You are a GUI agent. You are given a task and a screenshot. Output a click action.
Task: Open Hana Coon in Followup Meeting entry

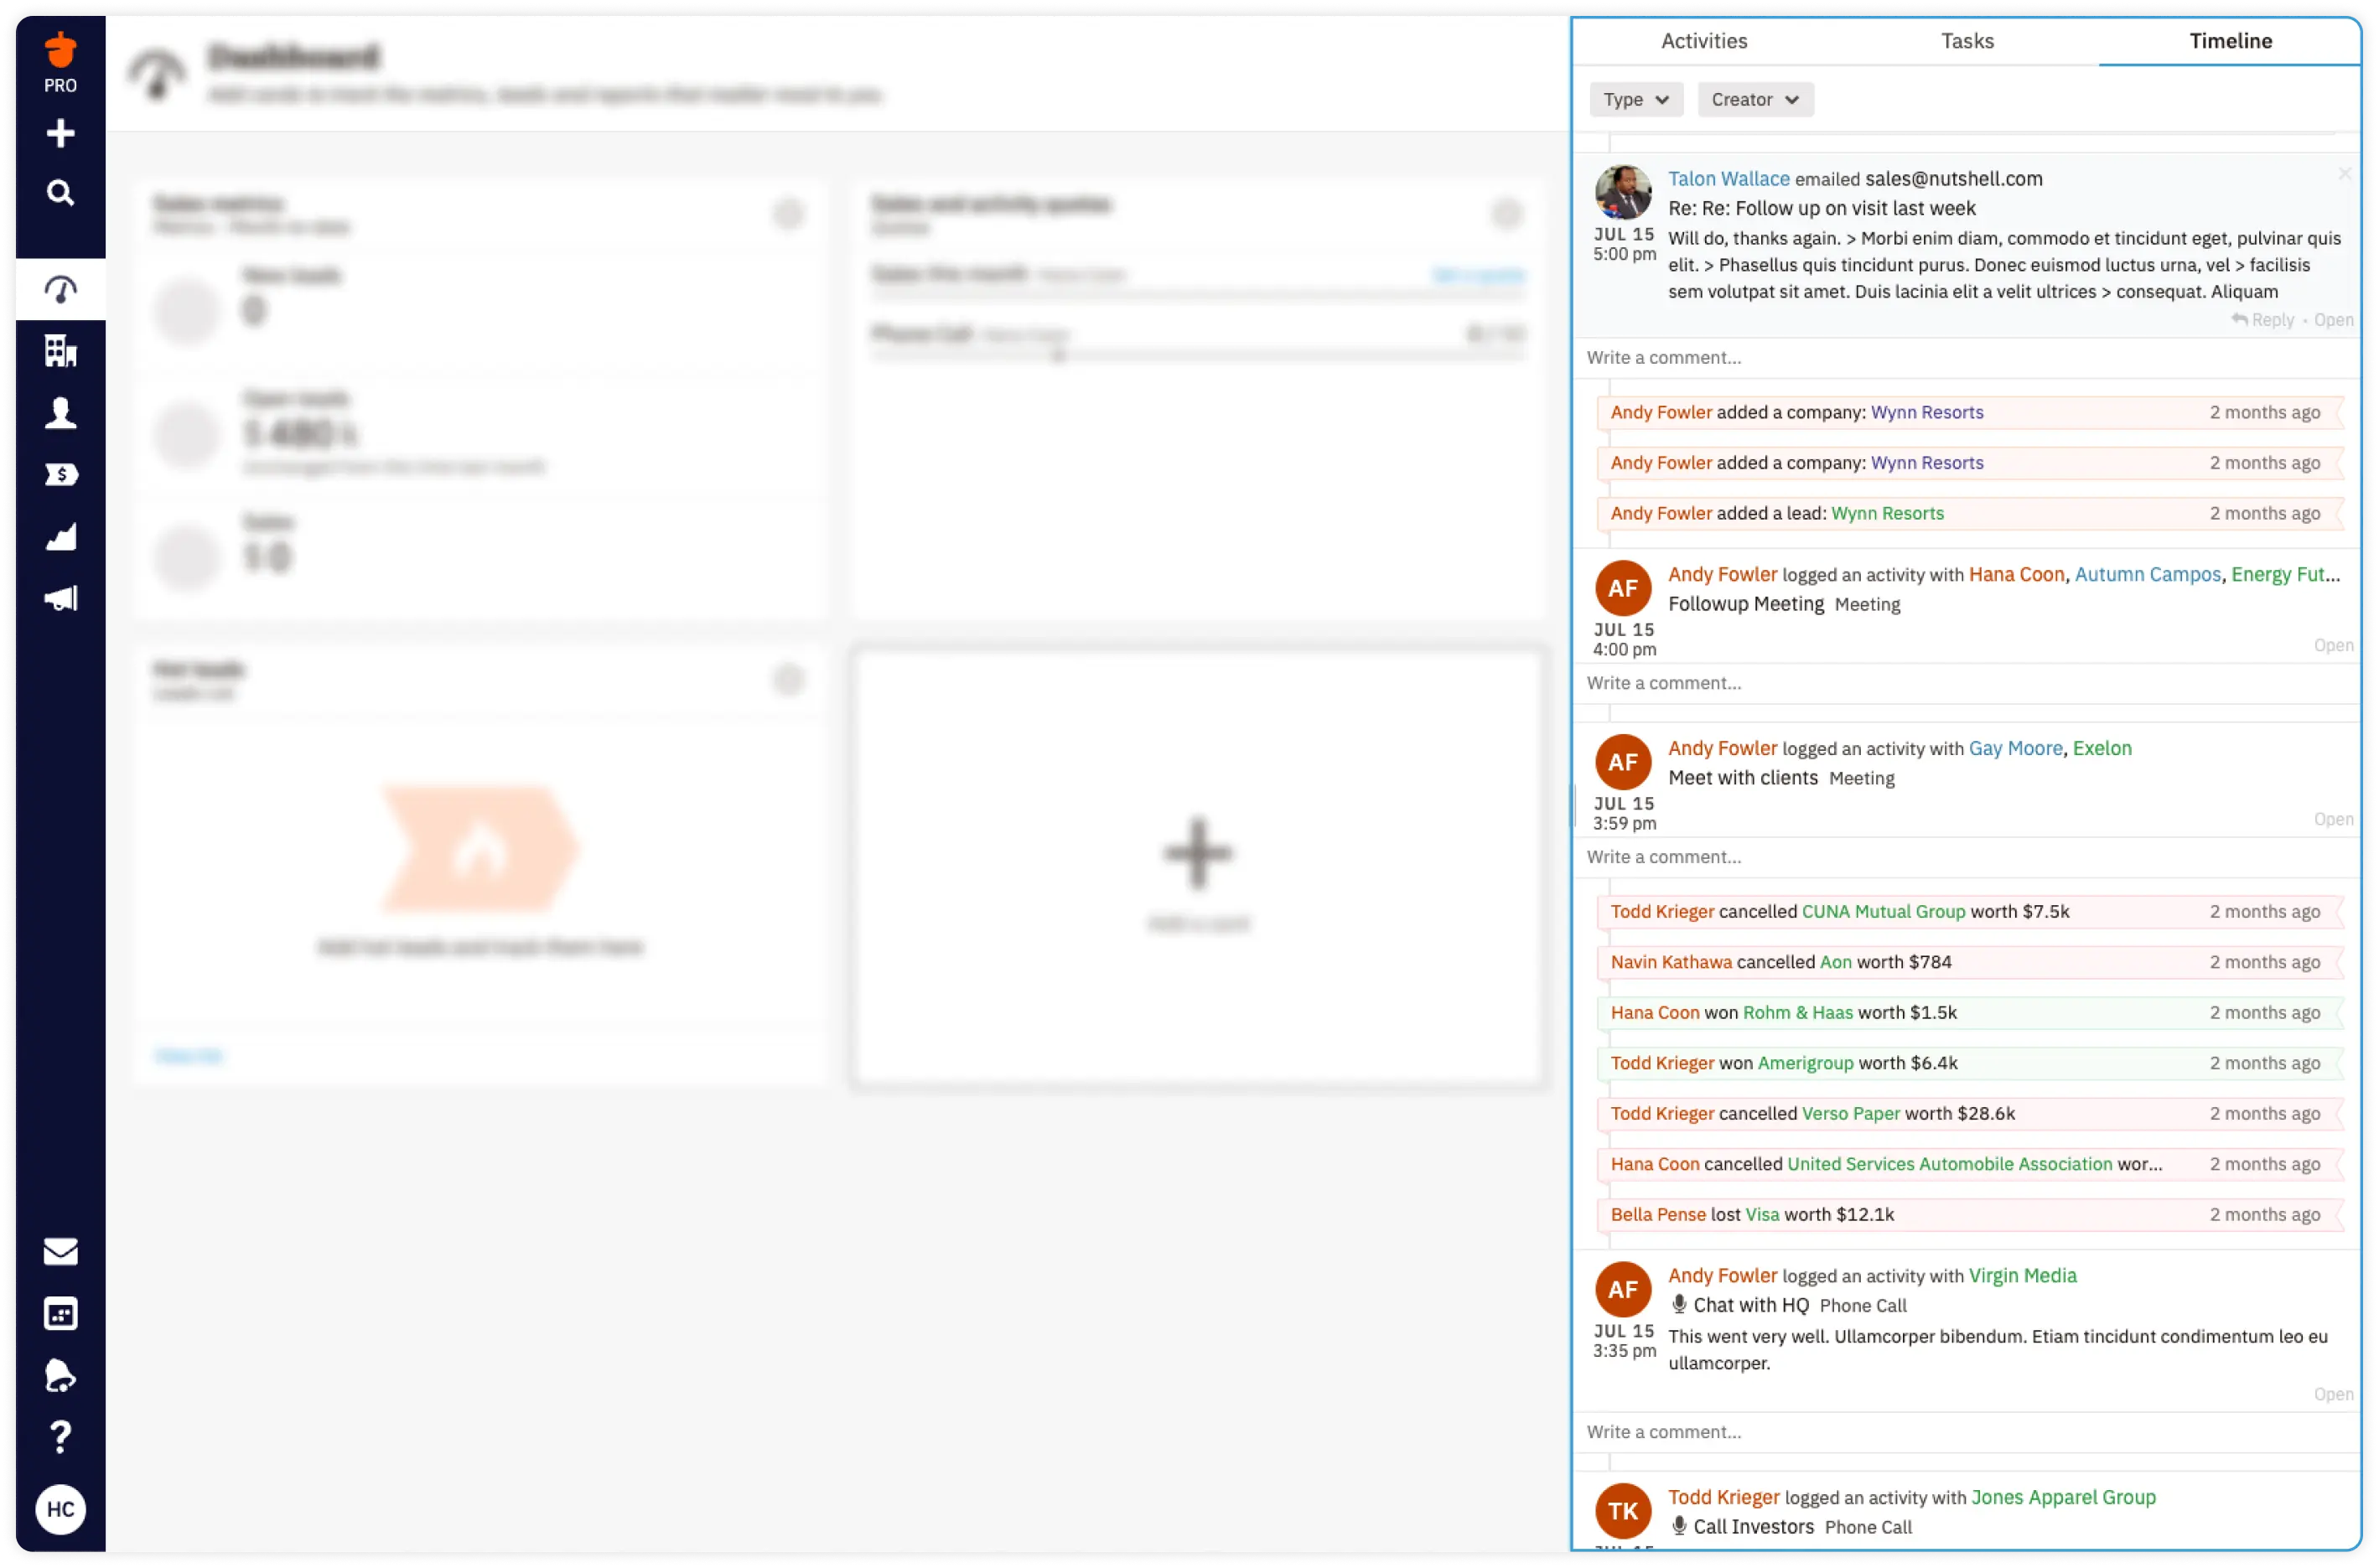tap(2016, 575)
